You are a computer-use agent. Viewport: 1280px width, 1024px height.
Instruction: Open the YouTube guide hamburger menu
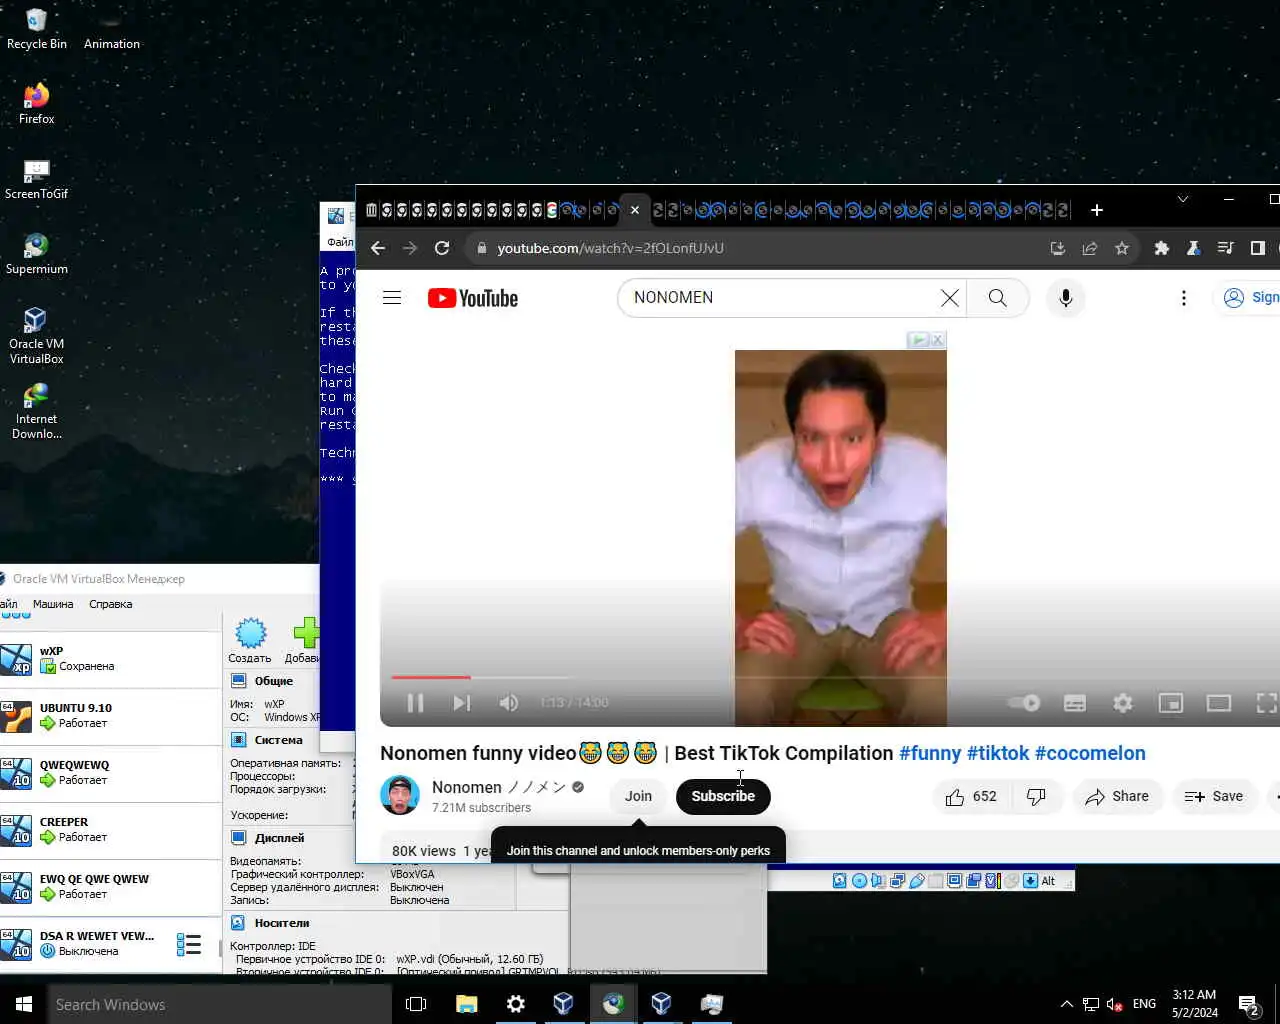click(392, 298)
